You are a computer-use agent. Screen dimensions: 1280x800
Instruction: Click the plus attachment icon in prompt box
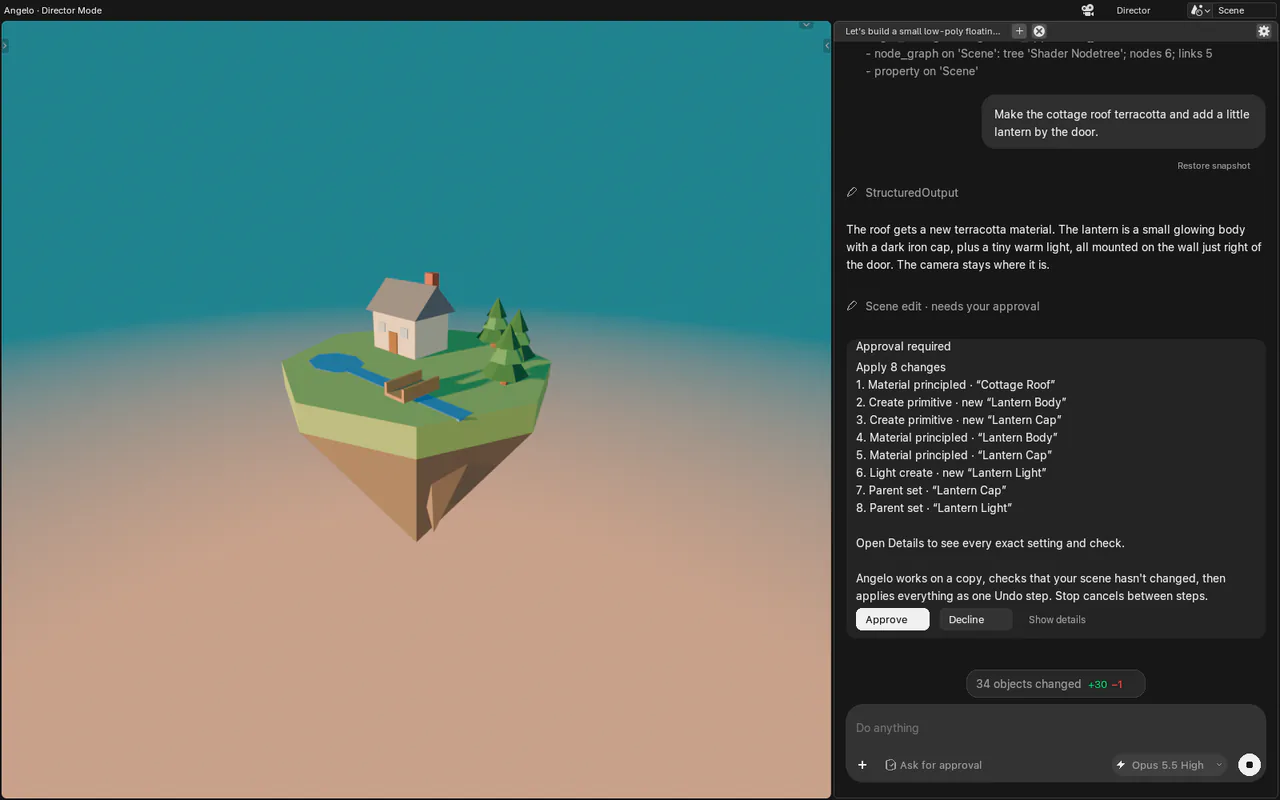[x=862, y=765]
